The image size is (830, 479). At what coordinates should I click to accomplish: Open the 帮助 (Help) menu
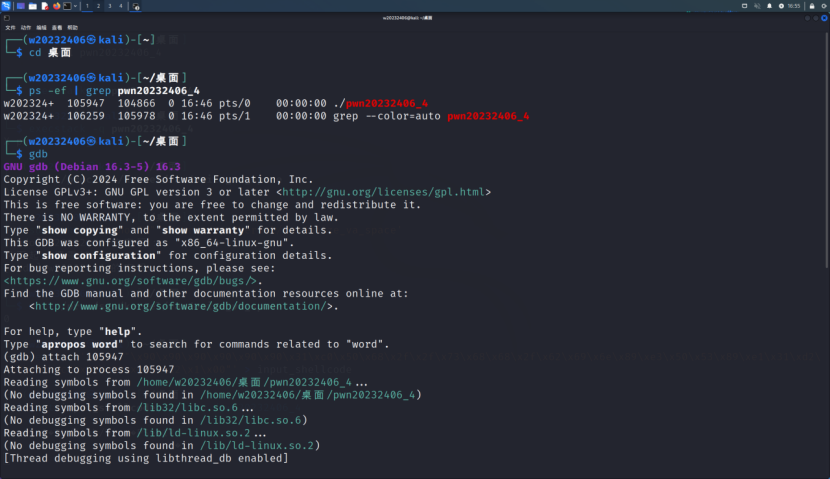click(x=73, y=28)
